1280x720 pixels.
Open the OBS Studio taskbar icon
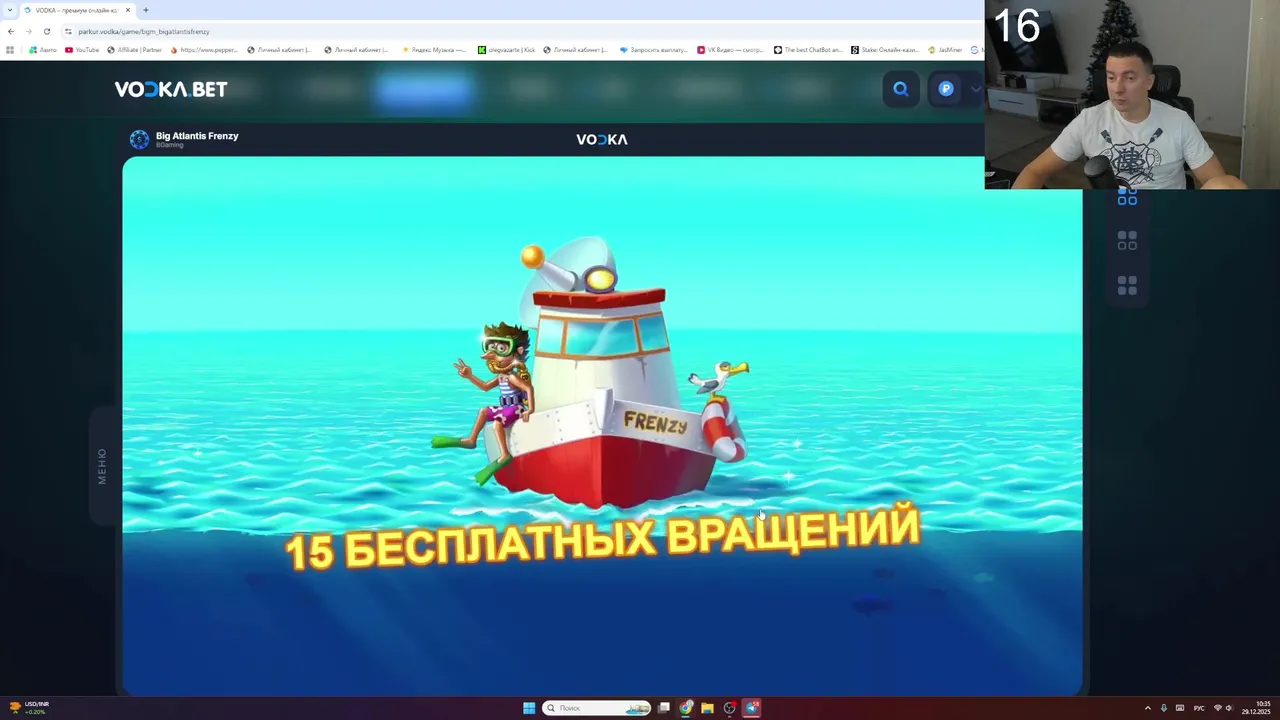click(x=730, y=708)
